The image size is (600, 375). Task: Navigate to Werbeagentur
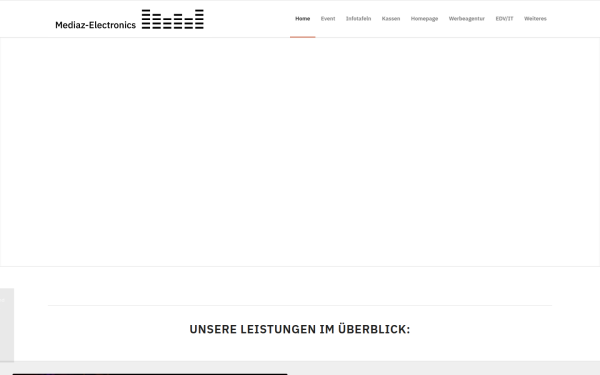(466, 18)
